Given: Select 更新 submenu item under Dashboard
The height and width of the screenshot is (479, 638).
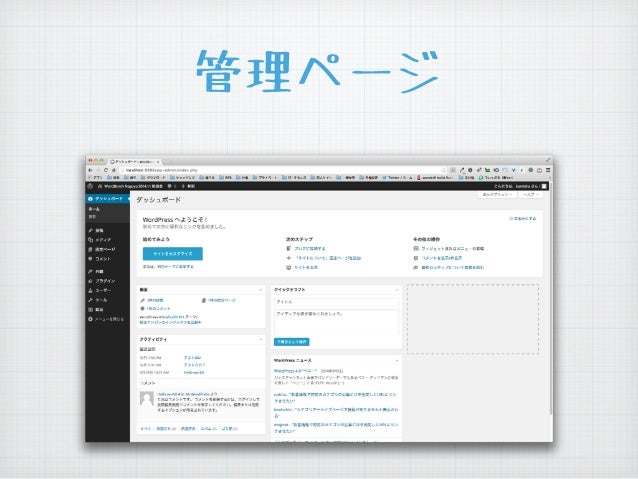Looking at the screenshot, I should pyautogui.click(x=92, y=217).
